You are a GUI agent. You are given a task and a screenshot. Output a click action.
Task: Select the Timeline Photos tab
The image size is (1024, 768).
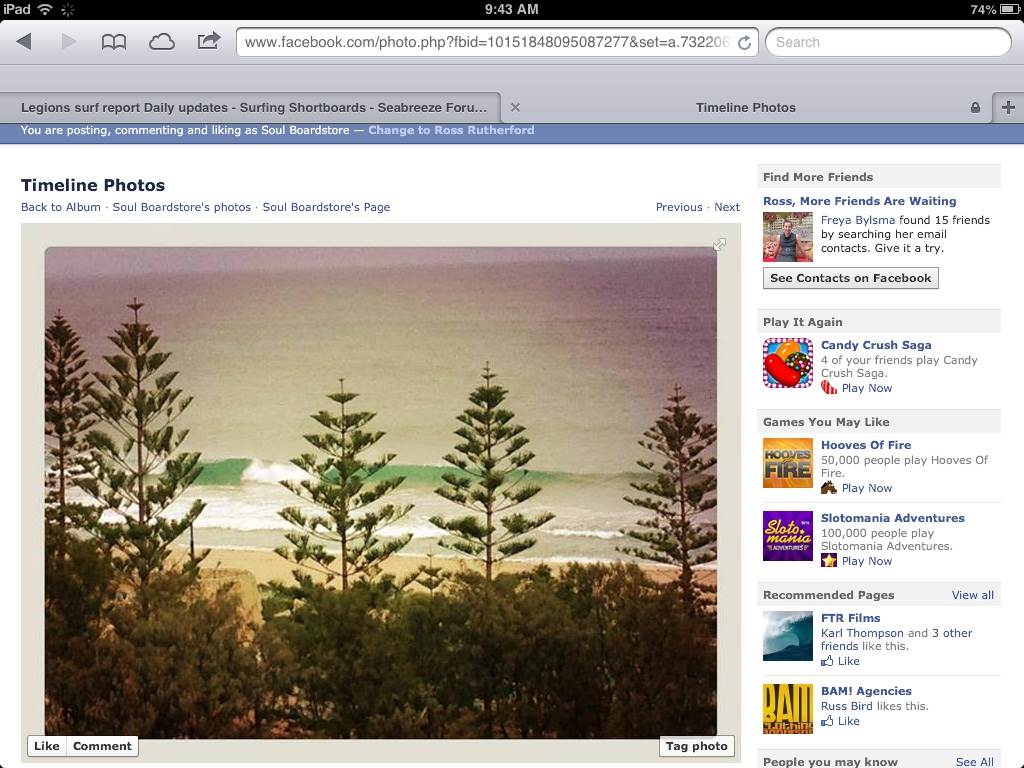pos(745,107)
